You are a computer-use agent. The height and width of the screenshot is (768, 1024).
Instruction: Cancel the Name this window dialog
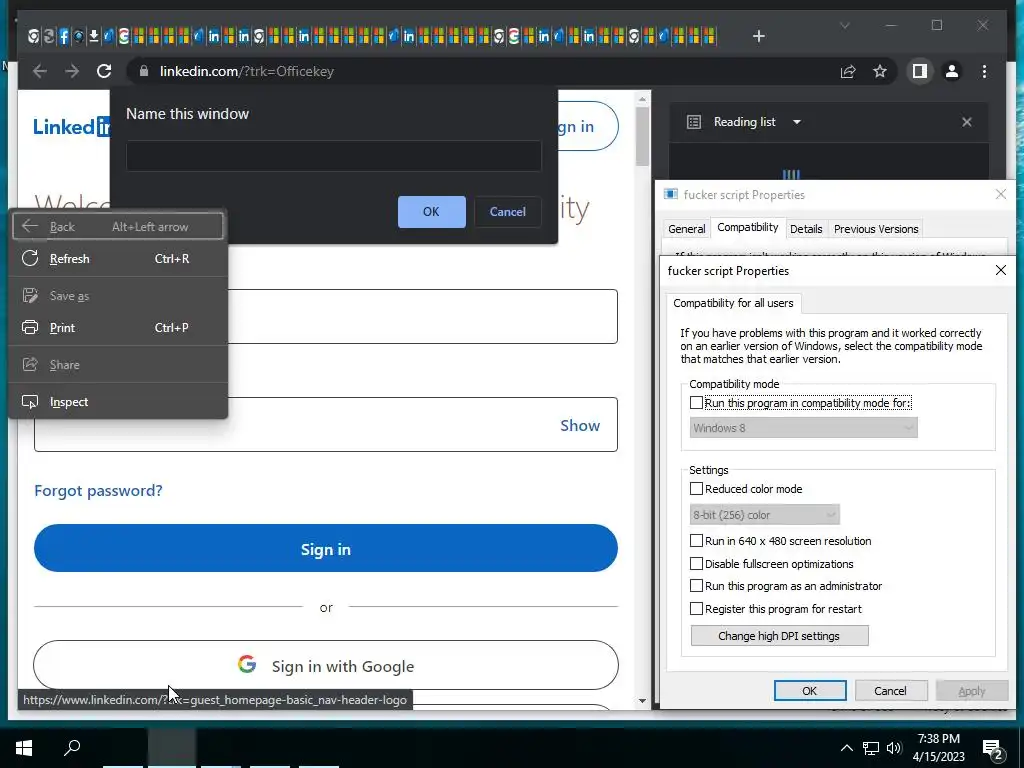tap(507, 212)
